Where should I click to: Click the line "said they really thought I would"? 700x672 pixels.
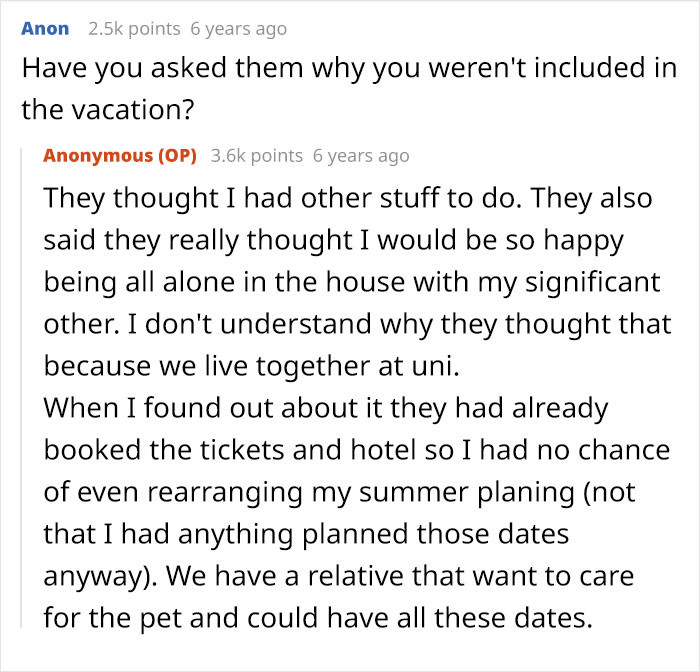click(333, 240)
